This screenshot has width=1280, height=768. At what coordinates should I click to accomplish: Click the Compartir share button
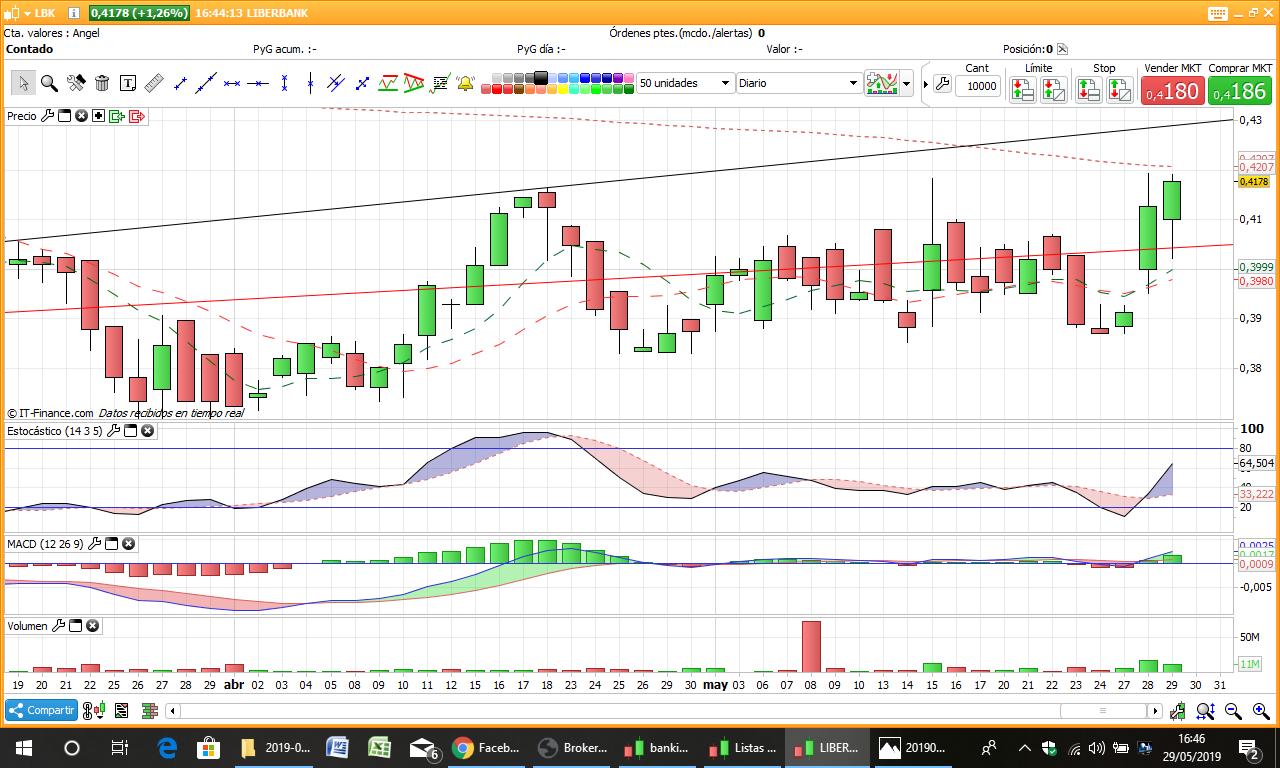click(x=42, y=710)
